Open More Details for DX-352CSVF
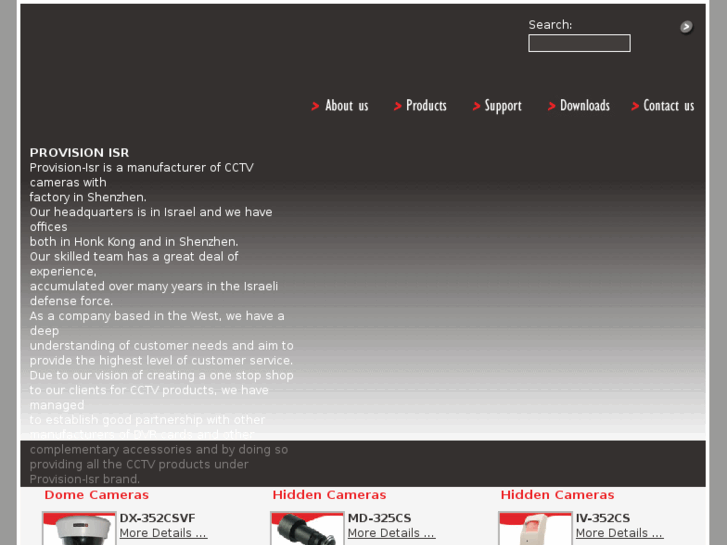This screenshot has width=727, height=545. point(163,533)
